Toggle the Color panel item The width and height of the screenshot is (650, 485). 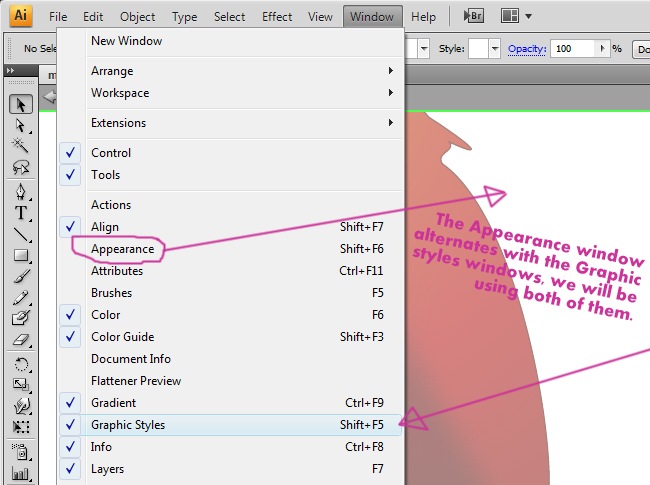(x=230, y=315)
